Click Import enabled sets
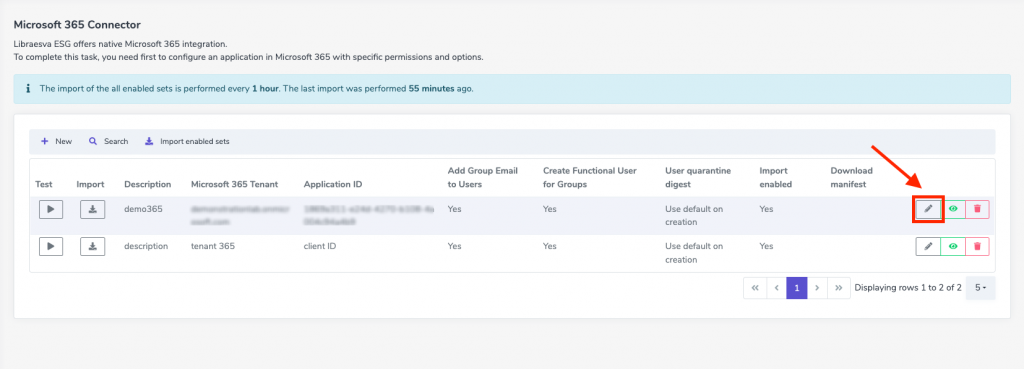The width and height of the screenshot is (1024, 369). tap(187, 141)
